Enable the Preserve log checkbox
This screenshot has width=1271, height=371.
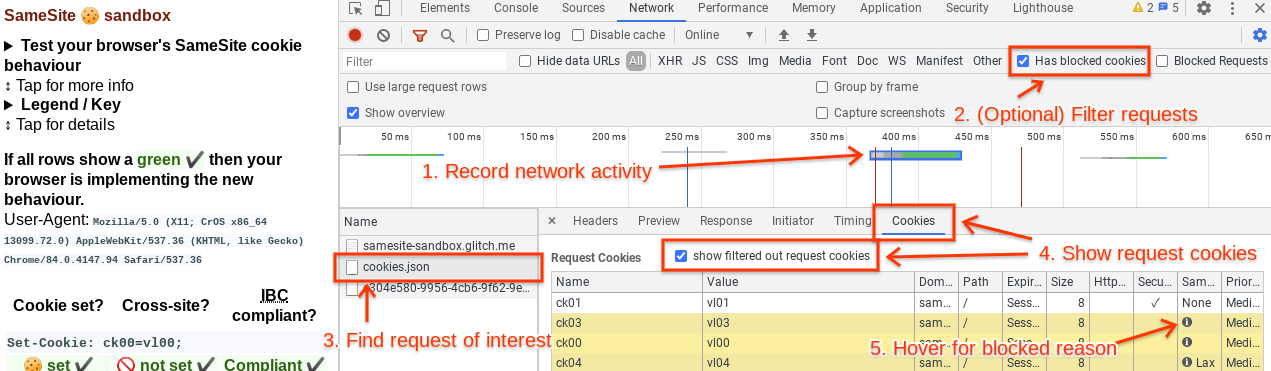(483, 35)
